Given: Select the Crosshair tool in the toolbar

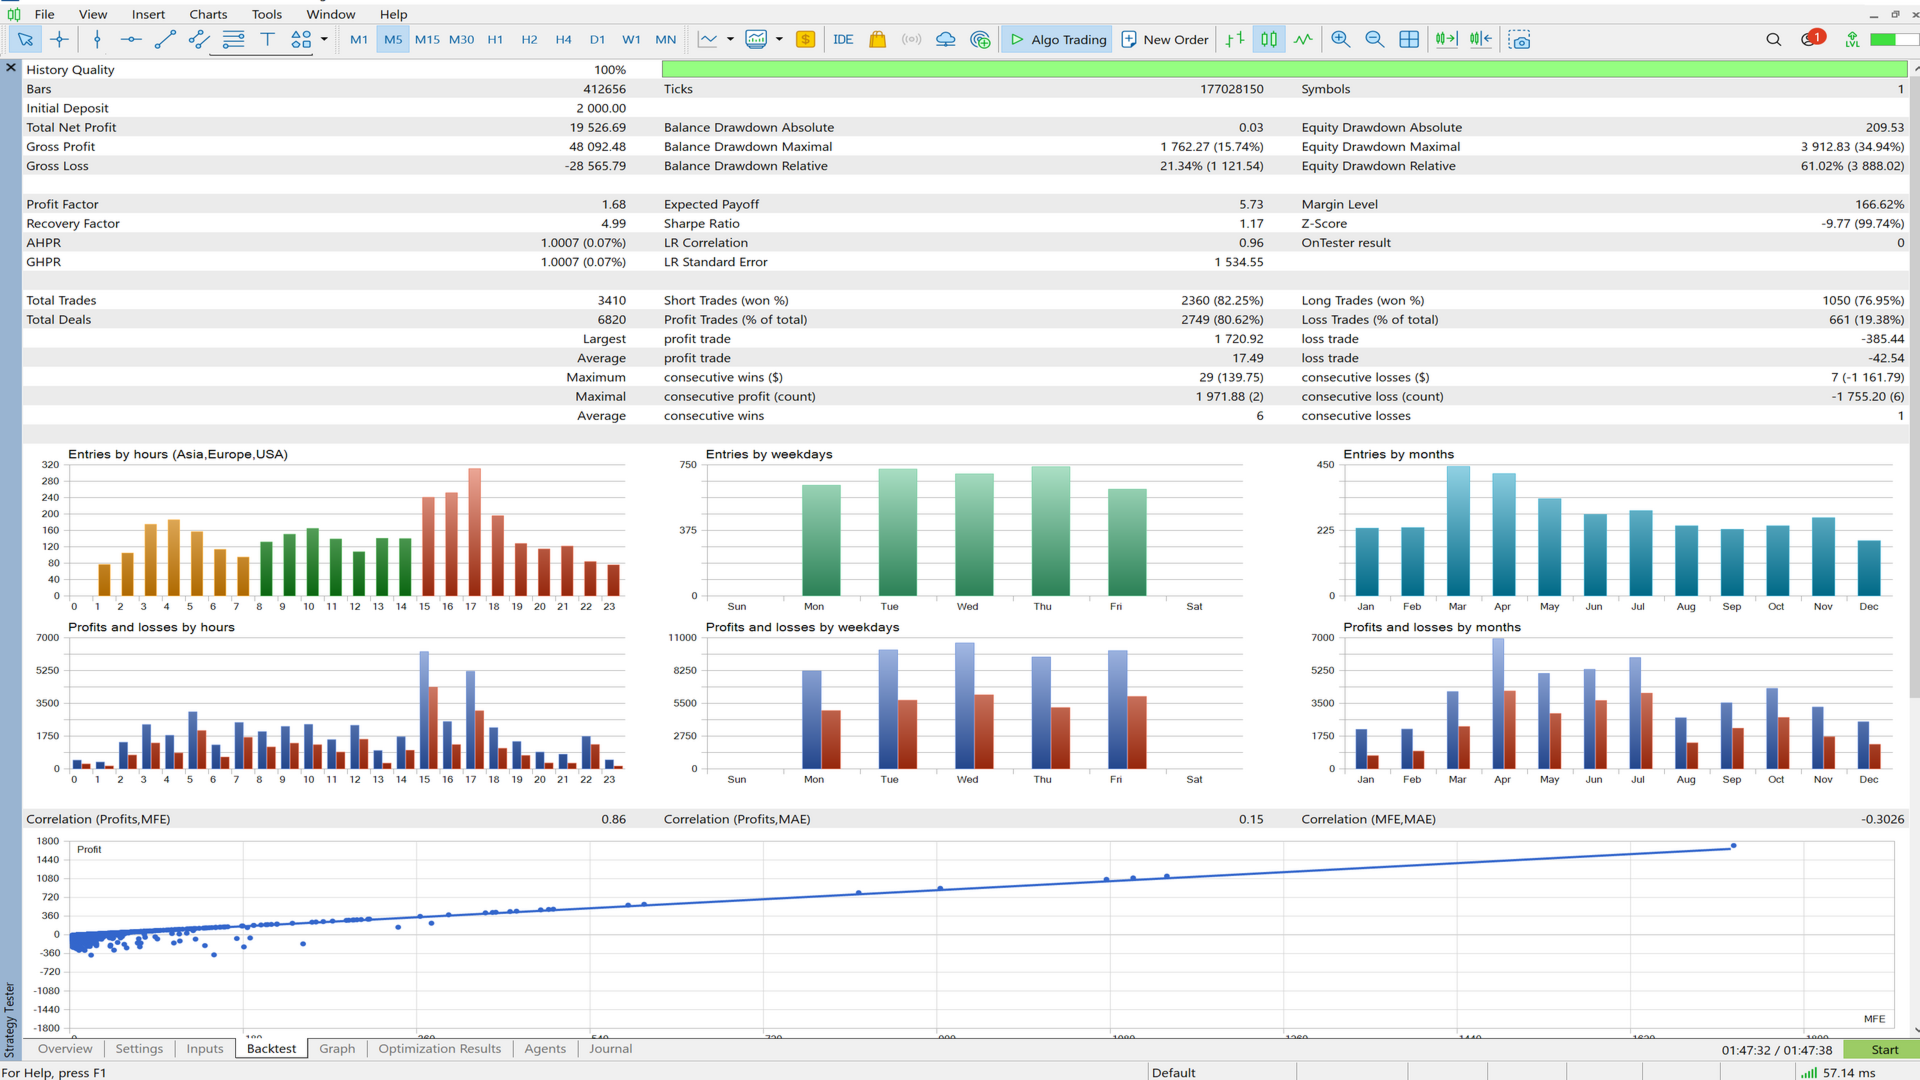Looking at the screenshot, I should tap(60, 39).
